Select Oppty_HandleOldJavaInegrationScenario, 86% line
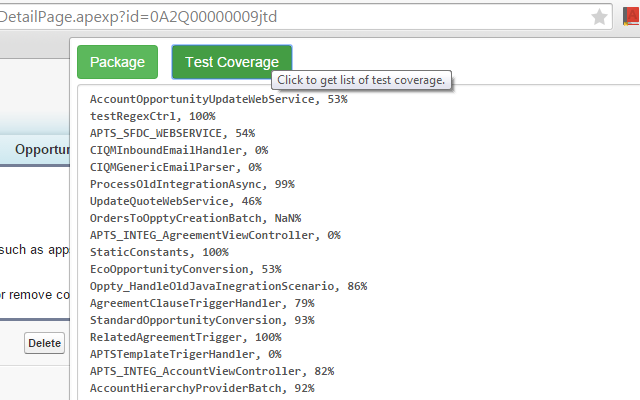 pyautogui.click(x=229, y=286)
